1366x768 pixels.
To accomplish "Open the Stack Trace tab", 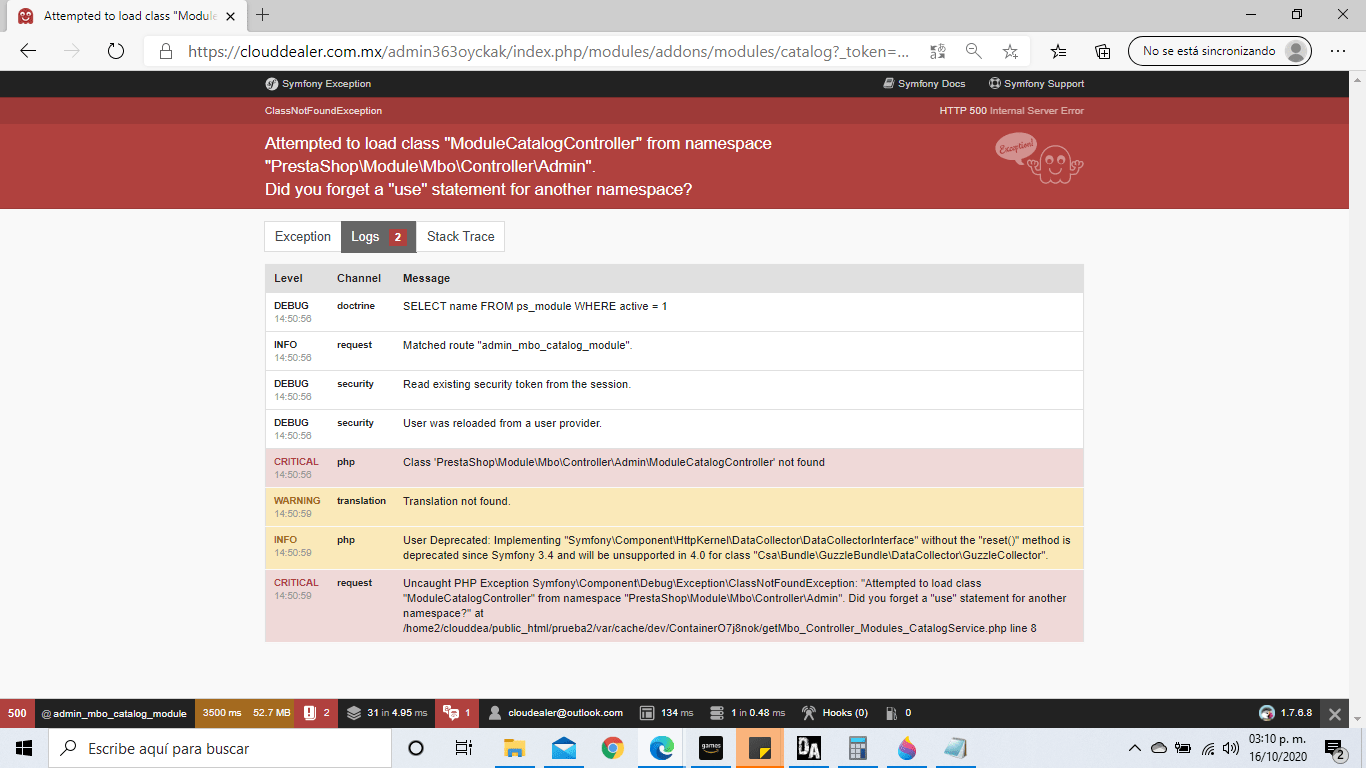I will (460, 237).
